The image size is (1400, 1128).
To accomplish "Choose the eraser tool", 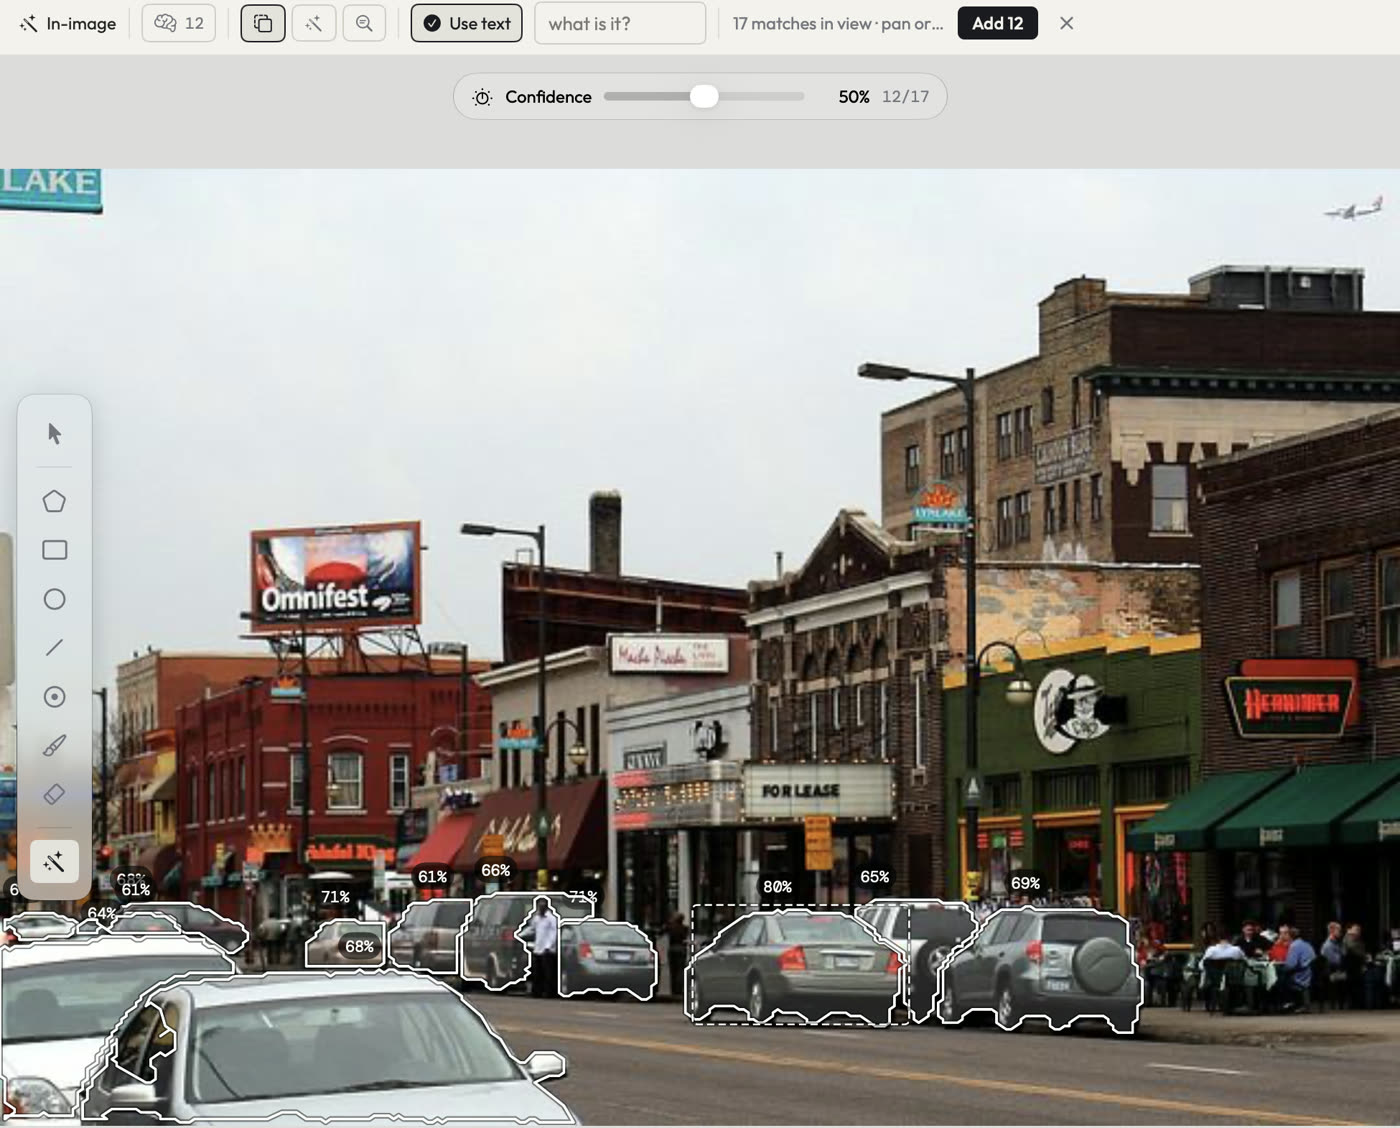I will pyautogui.click(x=54, y=795).
